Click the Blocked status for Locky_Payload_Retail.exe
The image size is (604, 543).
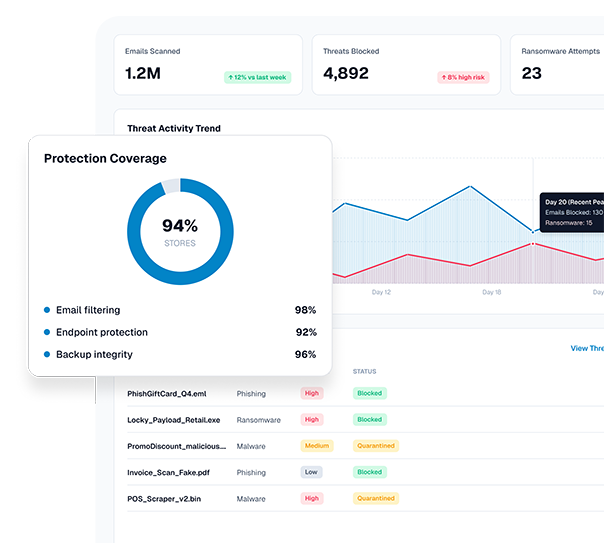[x=369, y=419]
